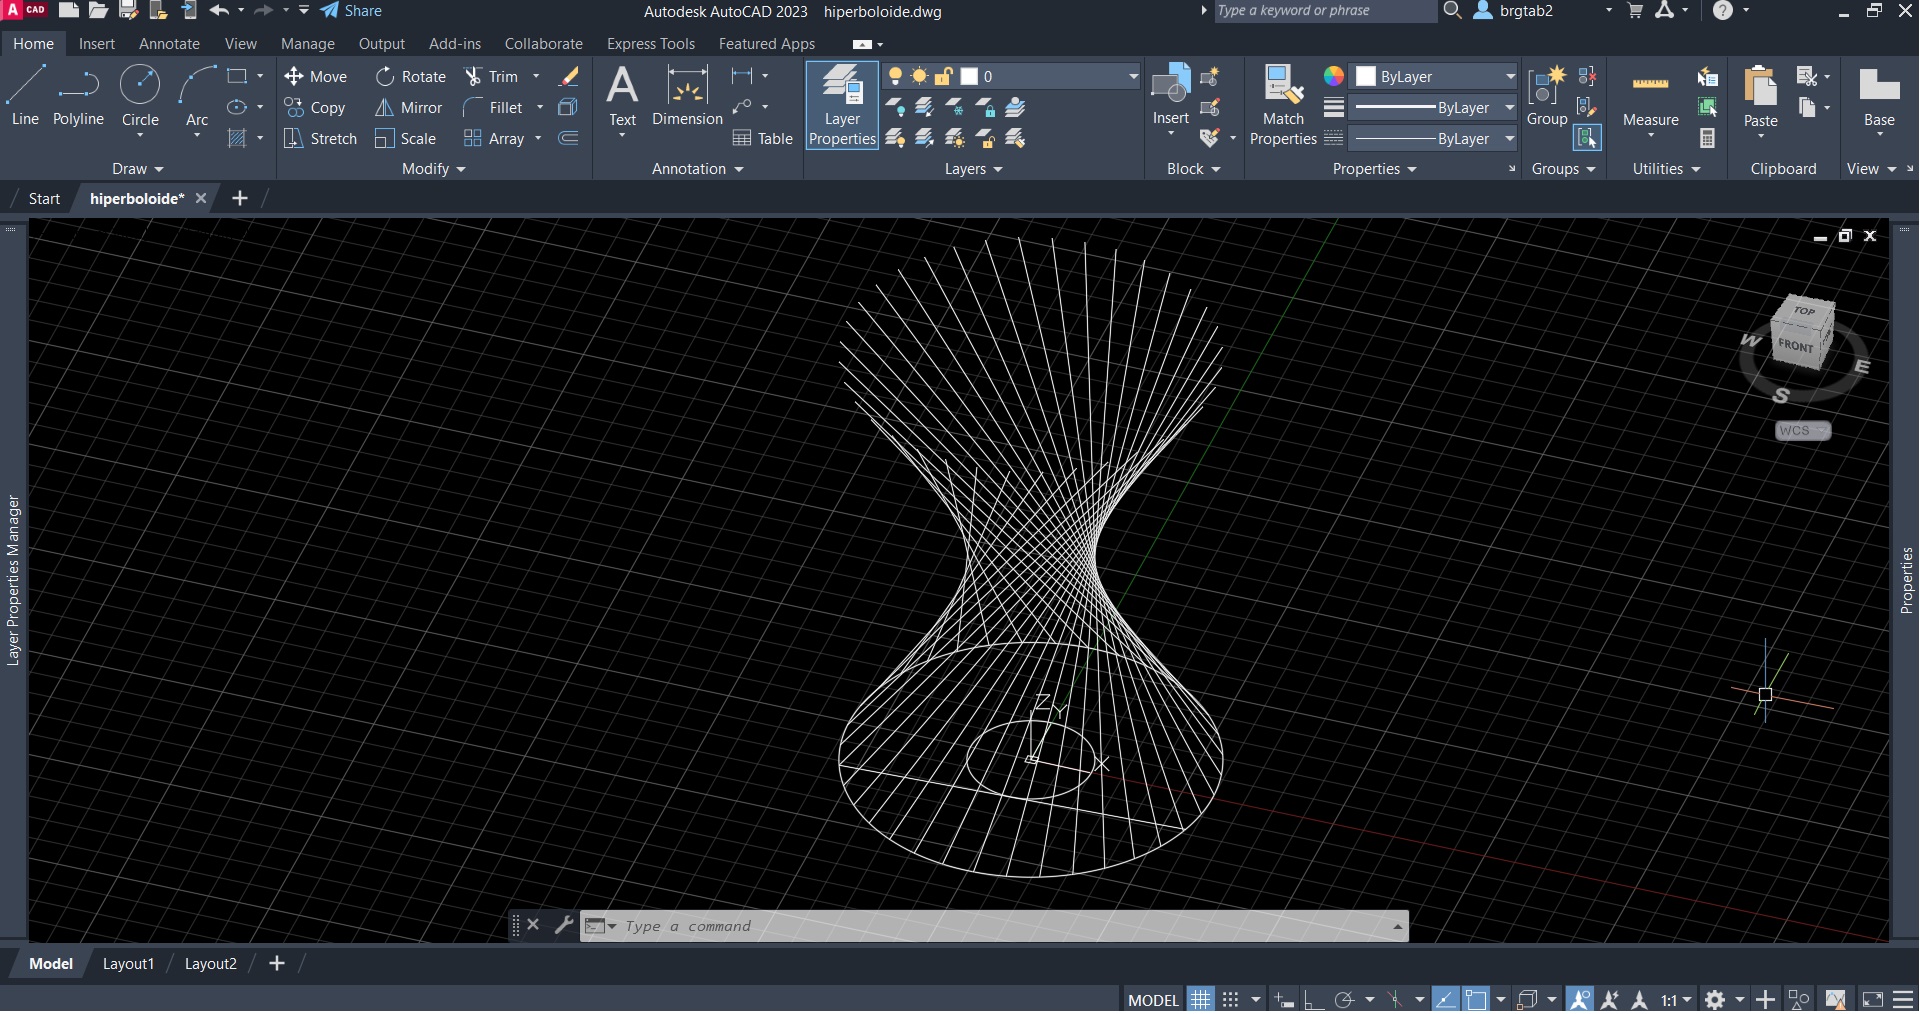Switch to the Insert ribbon tab
1920x1014 pixels.
97,44
